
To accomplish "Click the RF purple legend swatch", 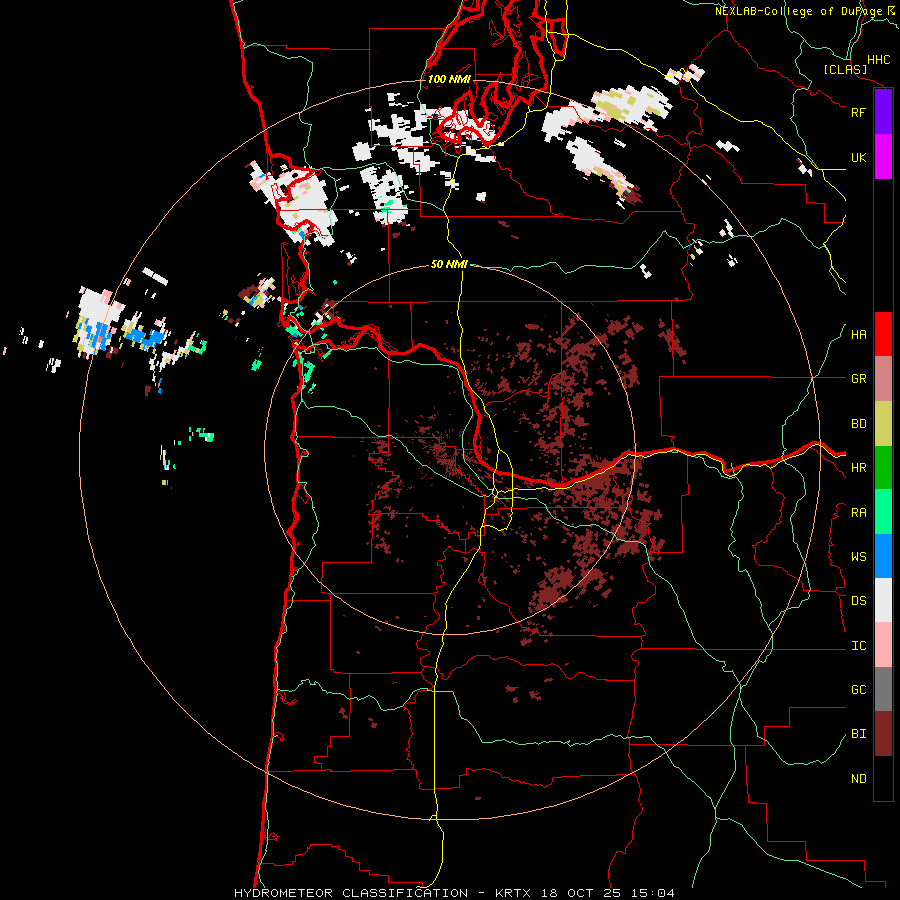I will pos(883,112).
